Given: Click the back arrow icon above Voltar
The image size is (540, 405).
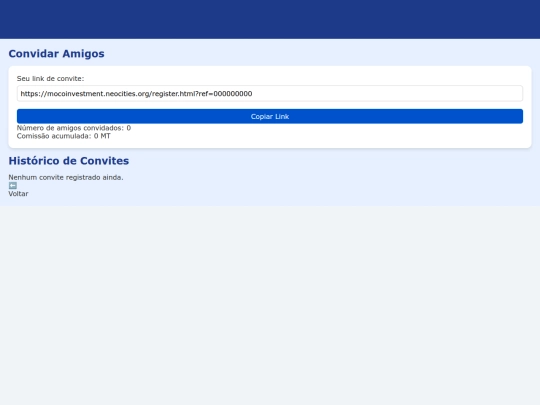Looking at the screenshot, I should pyautogui.click(x=13, y=186).
